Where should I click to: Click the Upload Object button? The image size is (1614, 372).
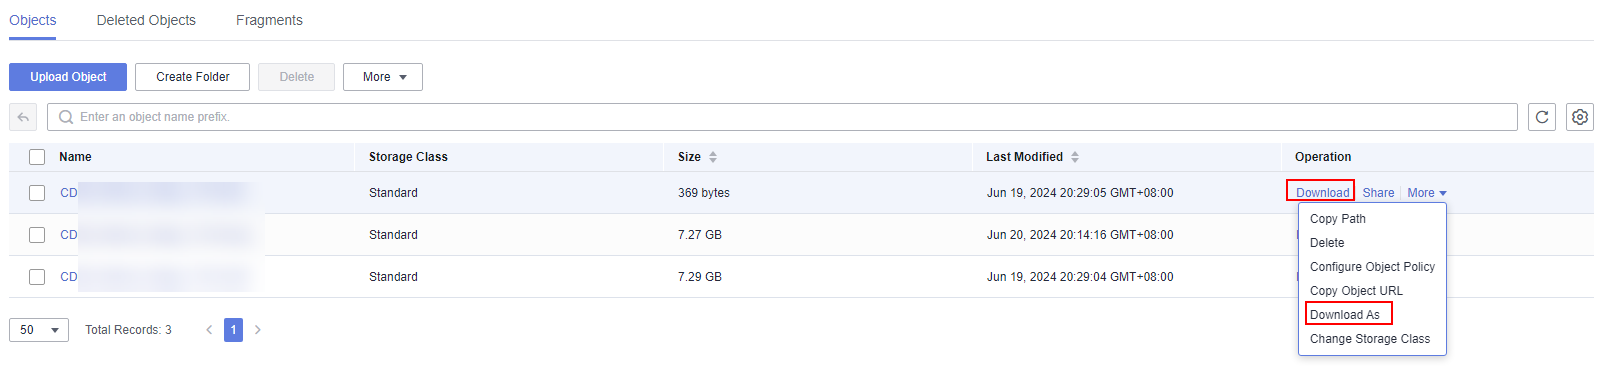(x=68, y=77)
